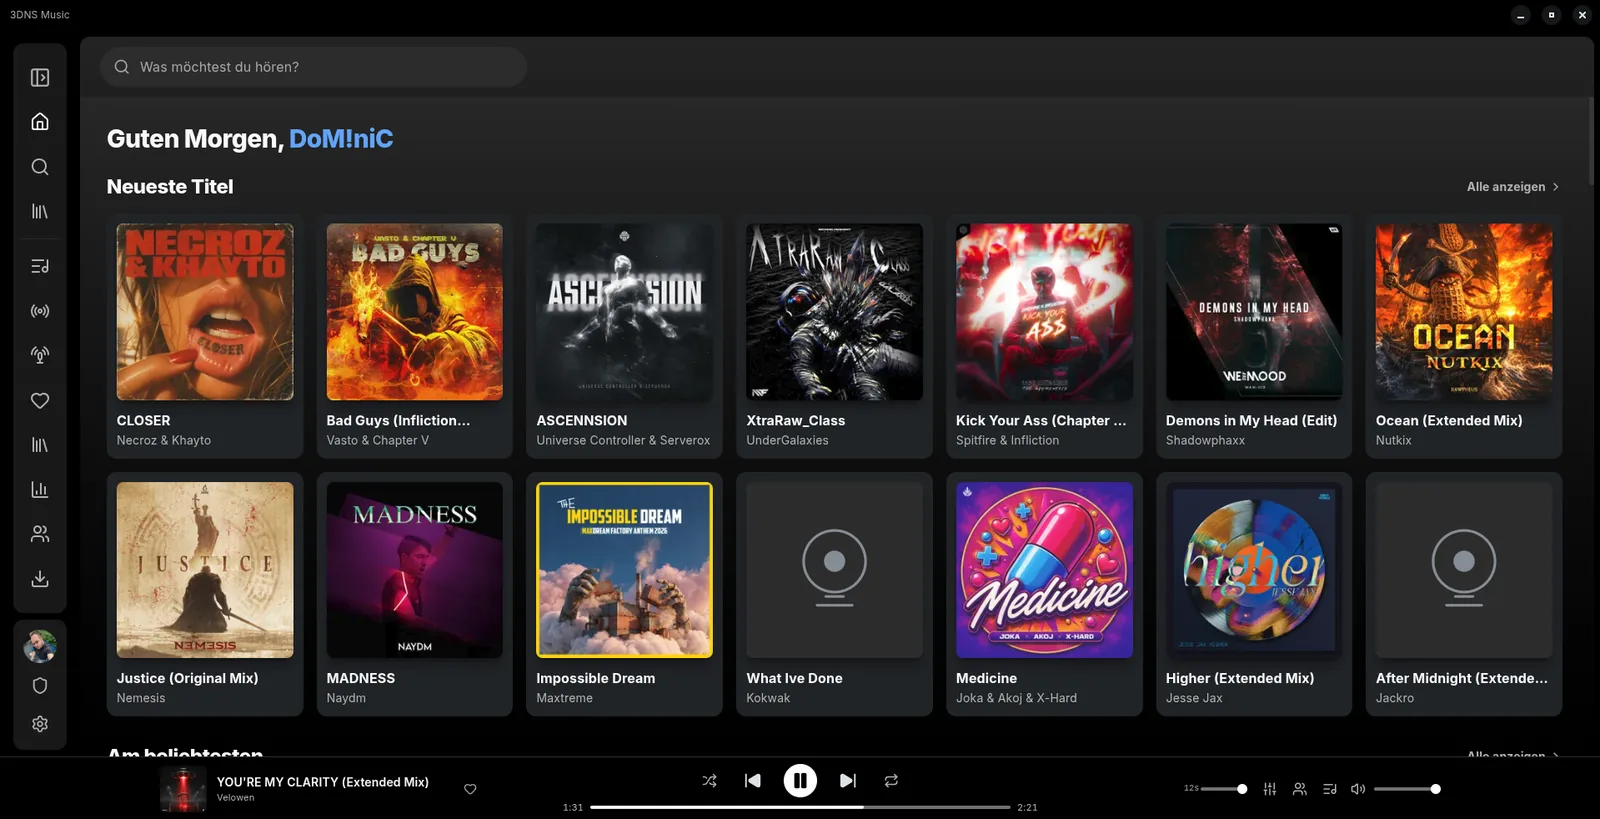Open the people icon in the player bar
The height and width of the screenshot is (819, 1600).
click(1300, 789)
